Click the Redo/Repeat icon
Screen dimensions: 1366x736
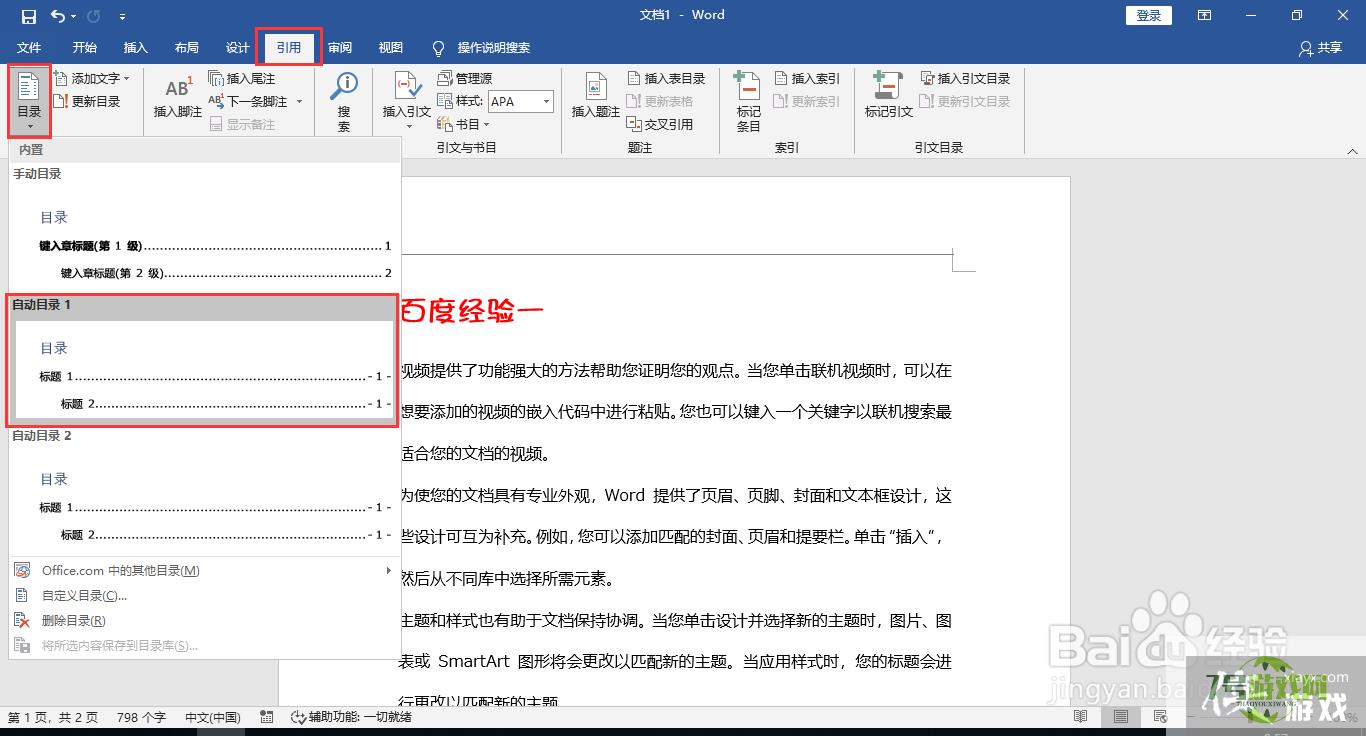[x=94, y=16]
